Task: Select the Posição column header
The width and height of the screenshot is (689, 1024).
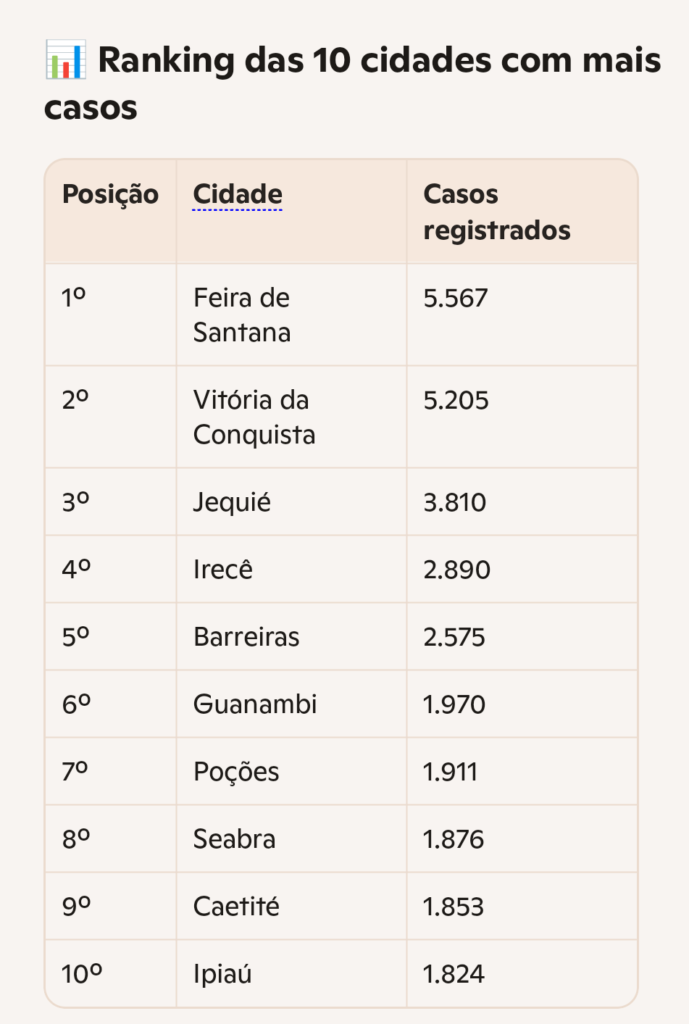Action: 110,194
